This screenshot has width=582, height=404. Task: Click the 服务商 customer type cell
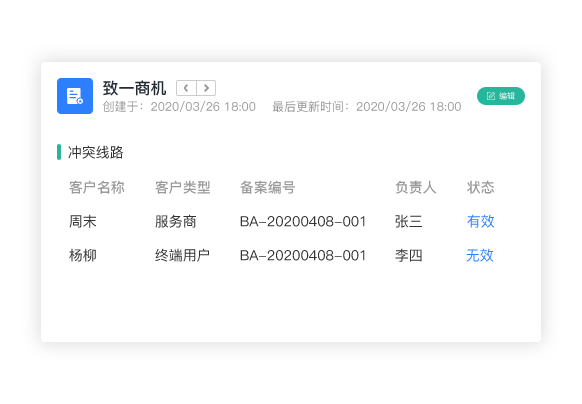[x=176, y=222]
